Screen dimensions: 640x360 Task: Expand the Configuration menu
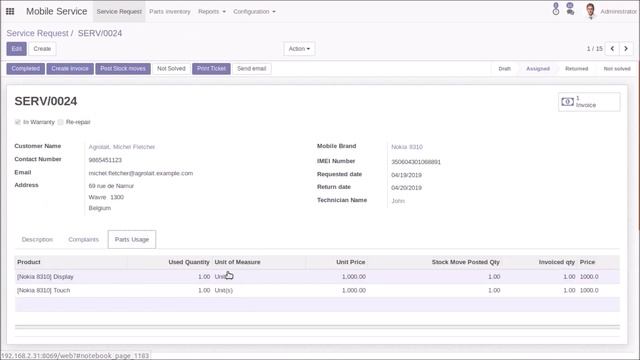coord(254,11)
